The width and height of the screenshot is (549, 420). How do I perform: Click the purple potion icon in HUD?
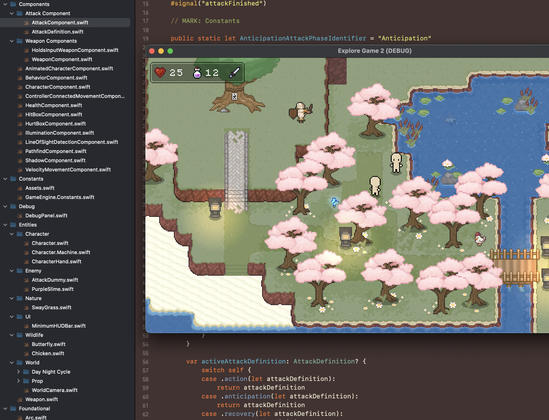pyautogui.click(x=197, y=72)
